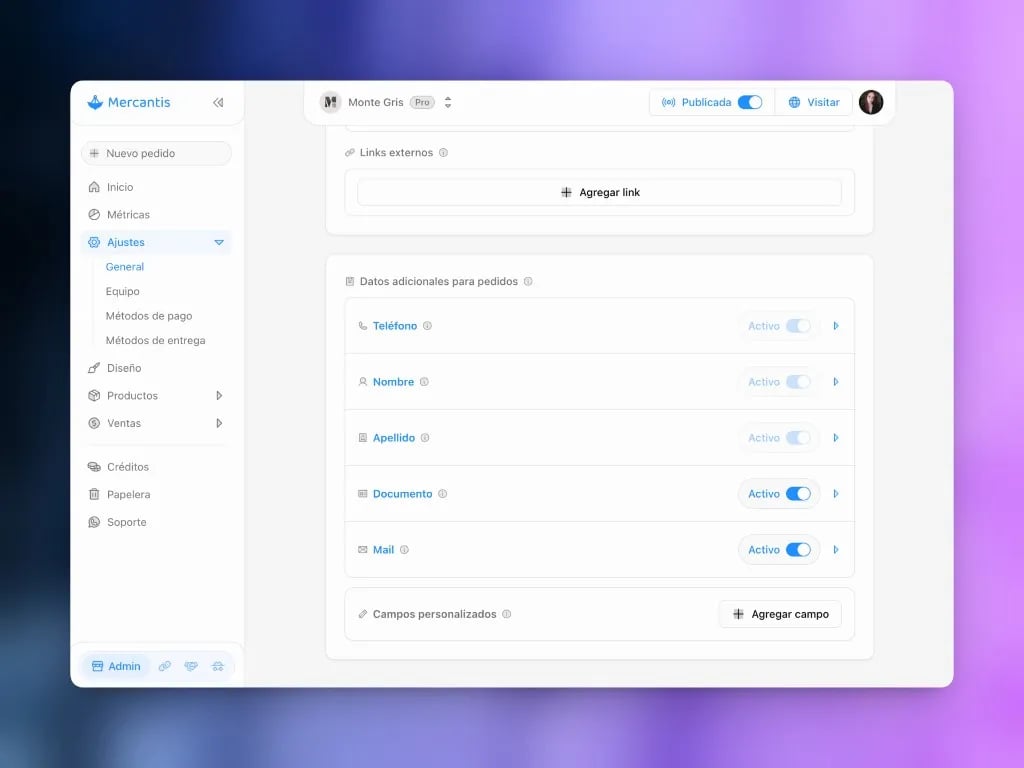
Task: Expand the Mail row arrow
Action: pyautogui.click(x=836, y=550)
